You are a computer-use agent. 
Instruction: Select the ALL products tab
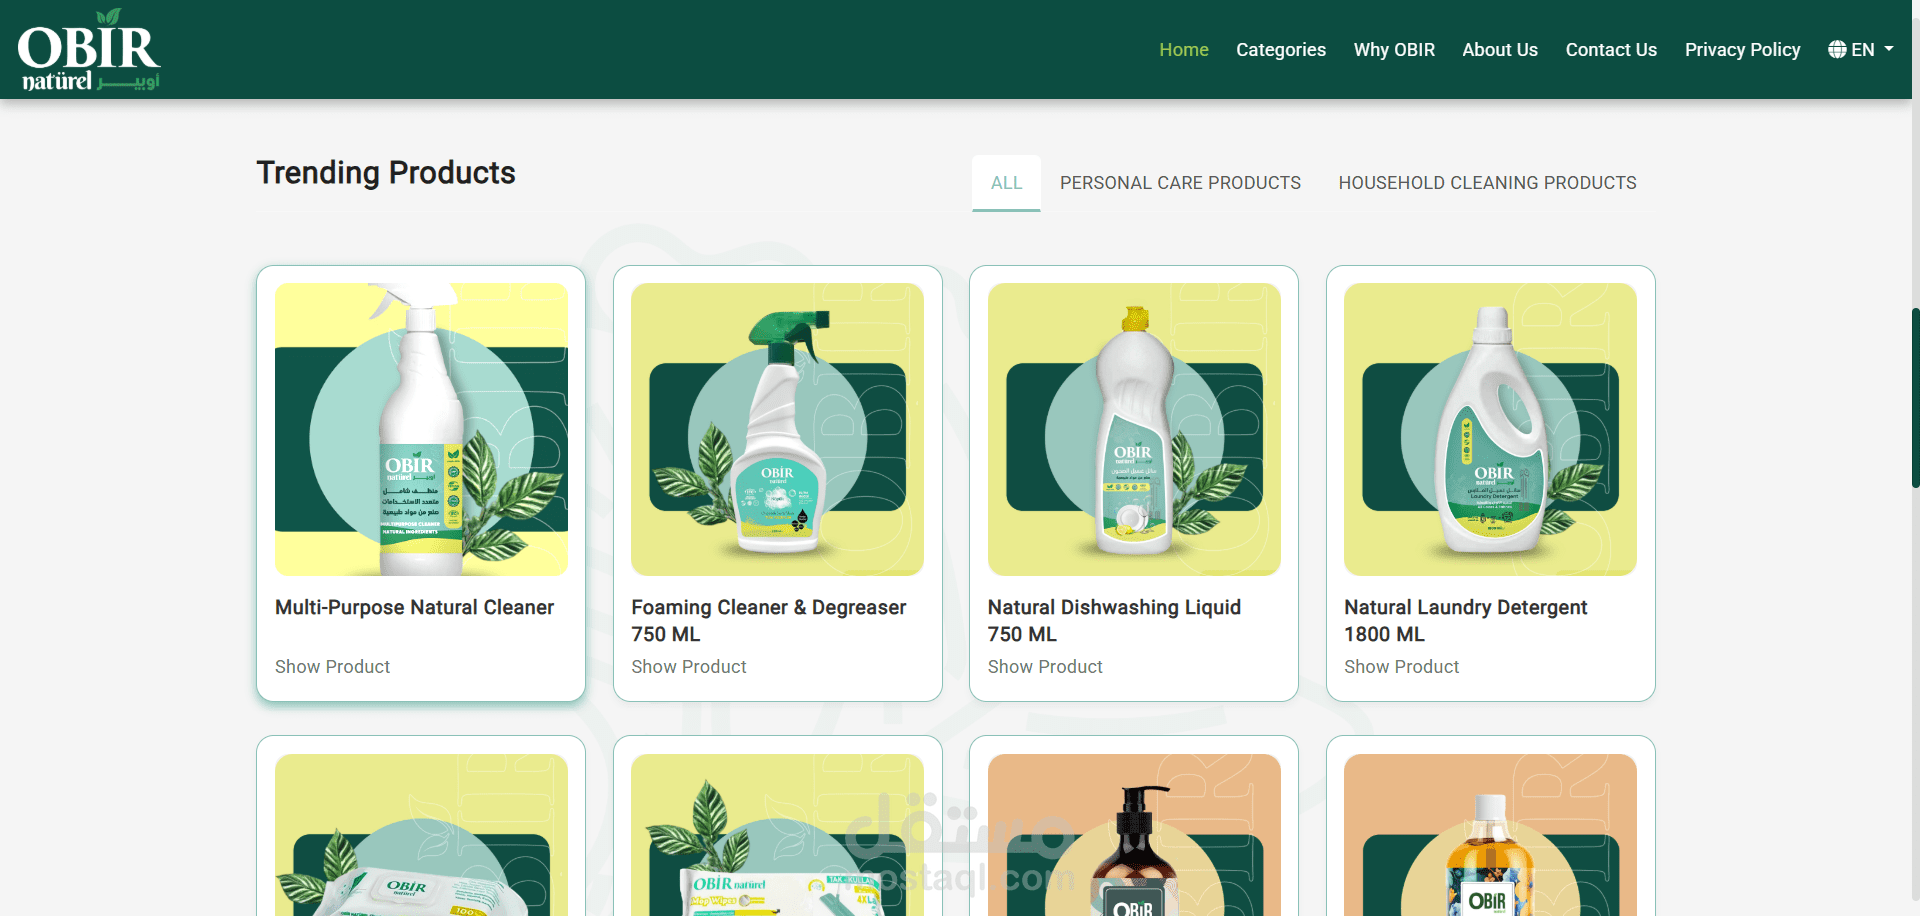tap(1006, 183)
